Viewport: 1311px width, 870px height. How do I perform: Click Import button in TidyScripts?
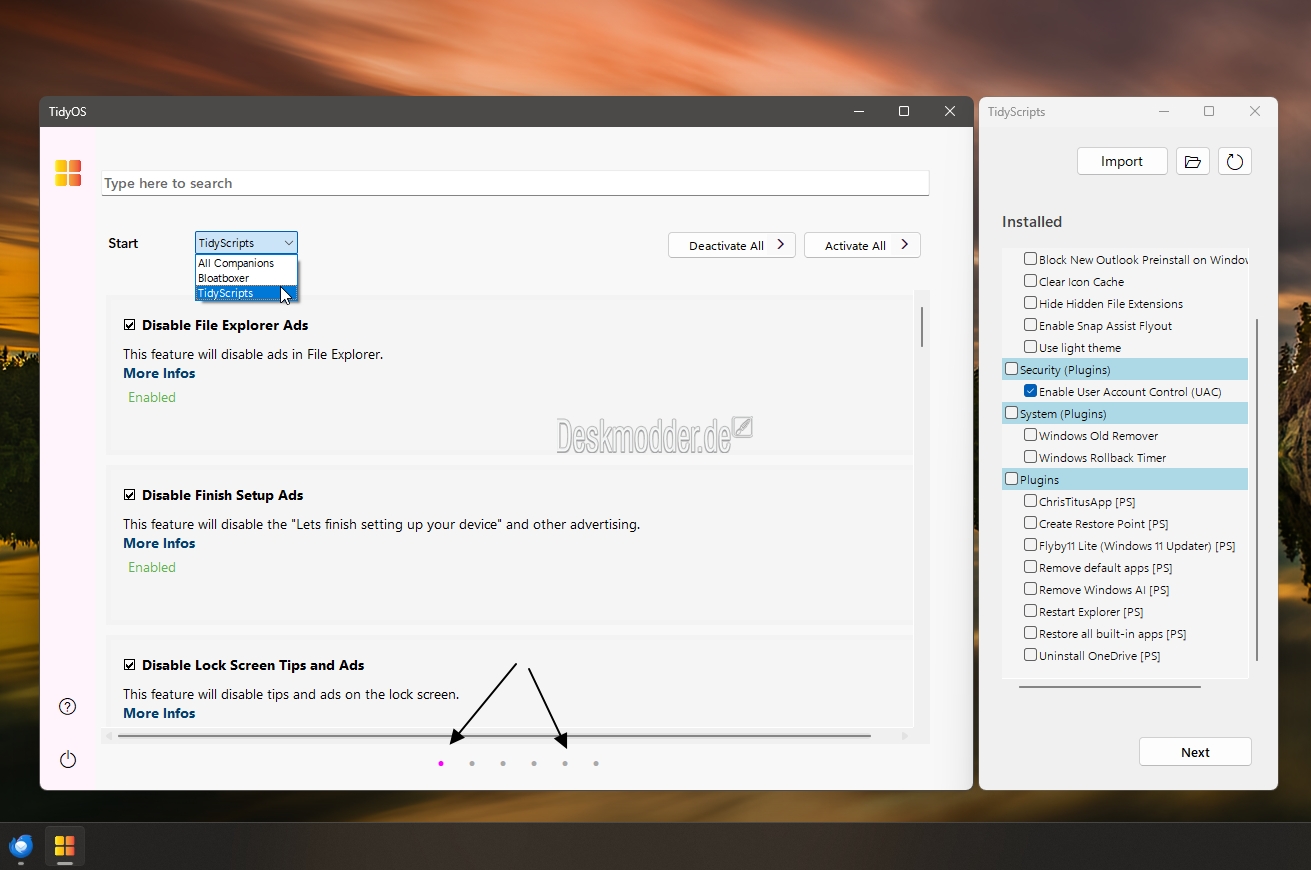pos(1122,161)
